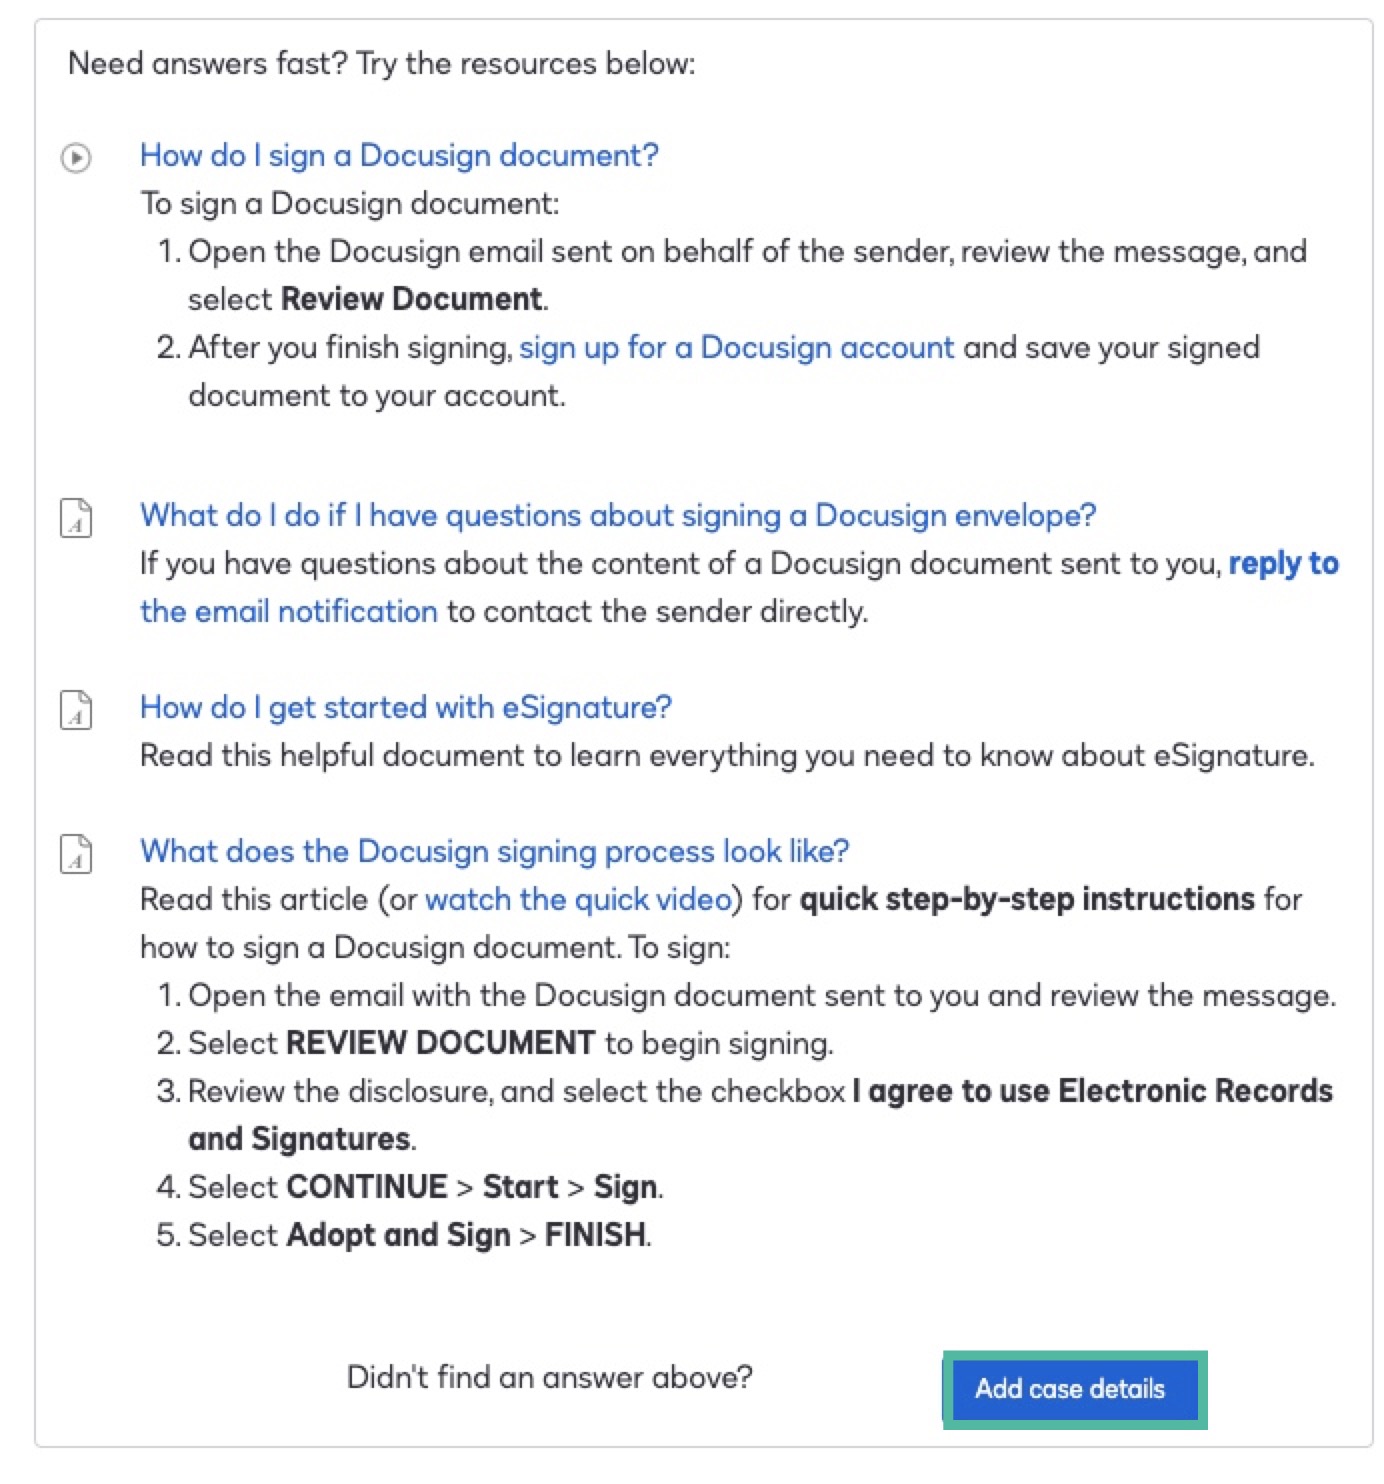1384x1484 pixels.
Task: Select the article icon for the signing process topic
Action: 76,853
